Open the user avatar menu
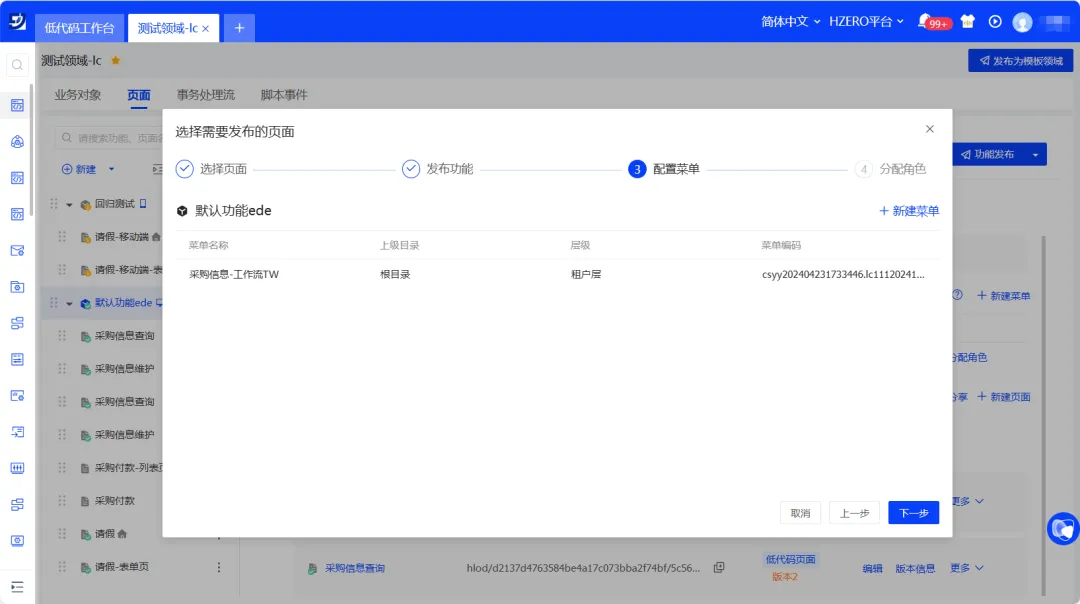 [1022, 23]
